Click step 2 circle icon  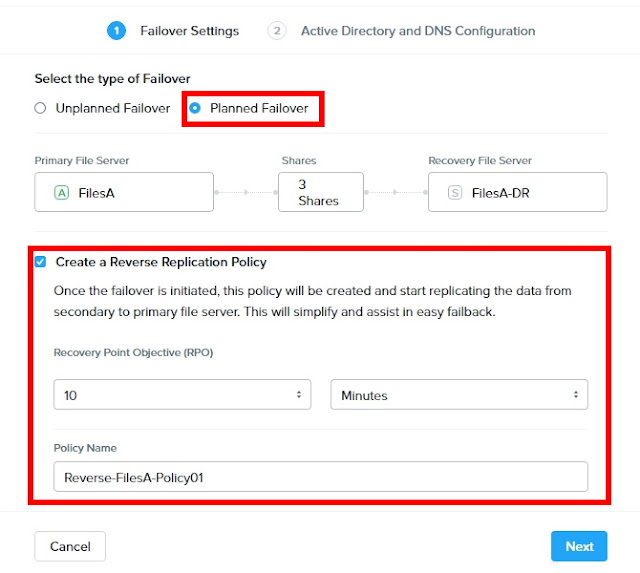click(x=276, y=31)
